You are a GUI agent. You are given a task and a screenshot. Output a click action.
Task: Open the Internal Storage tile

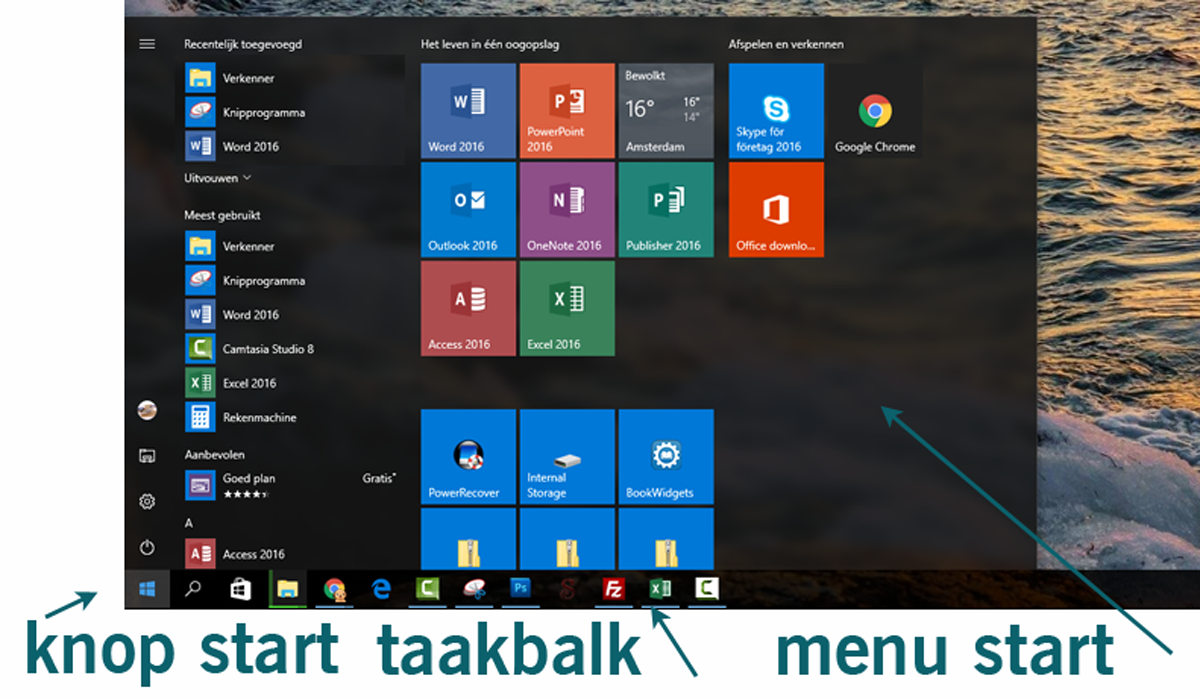tap(567, 456)
